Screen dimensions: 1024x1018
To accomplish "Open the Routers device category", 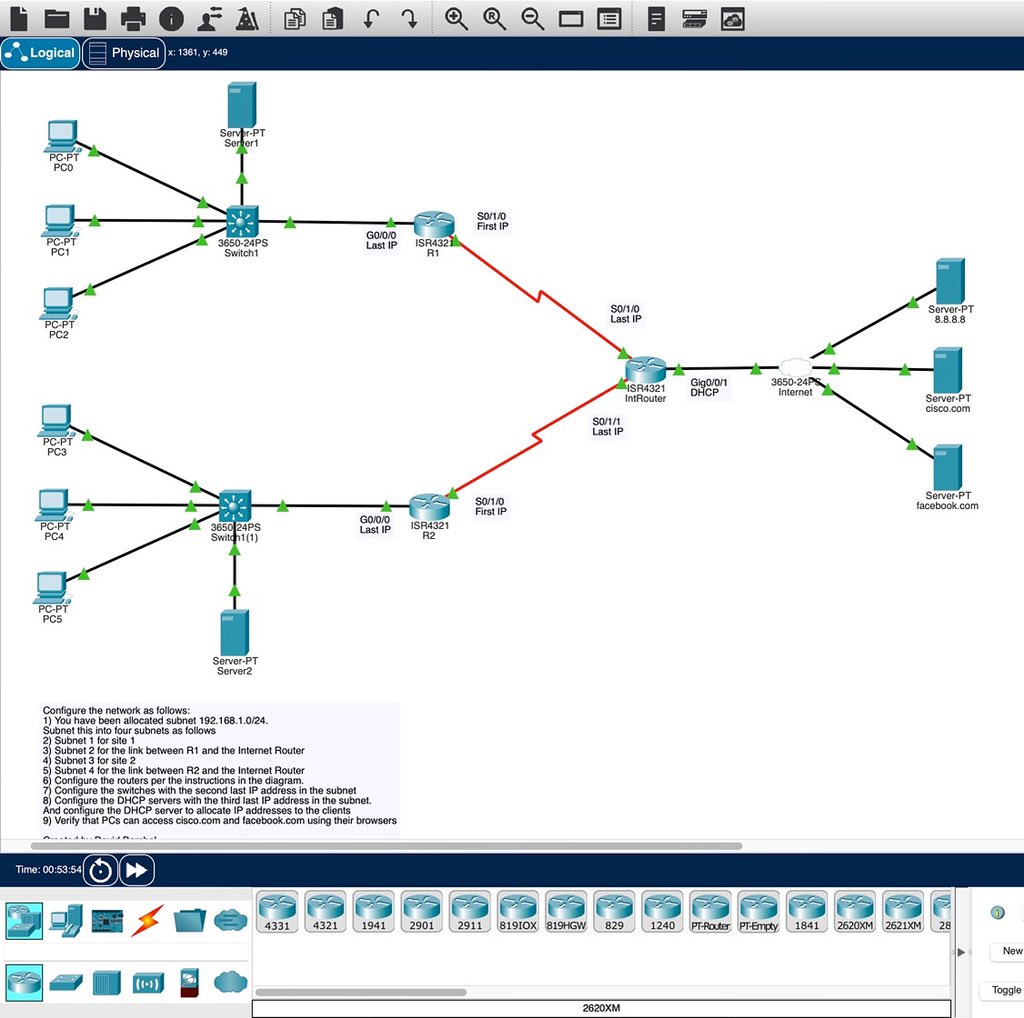I will pos(24,982).
